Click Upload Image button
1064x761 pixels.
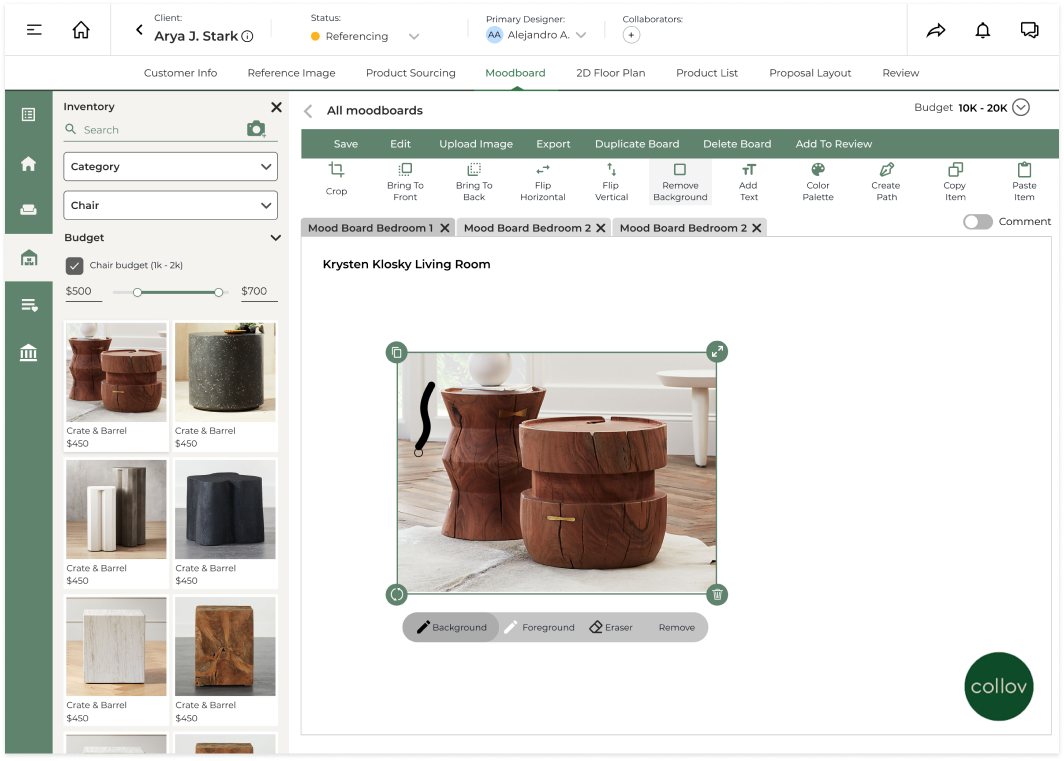click(x=476, y=144)
